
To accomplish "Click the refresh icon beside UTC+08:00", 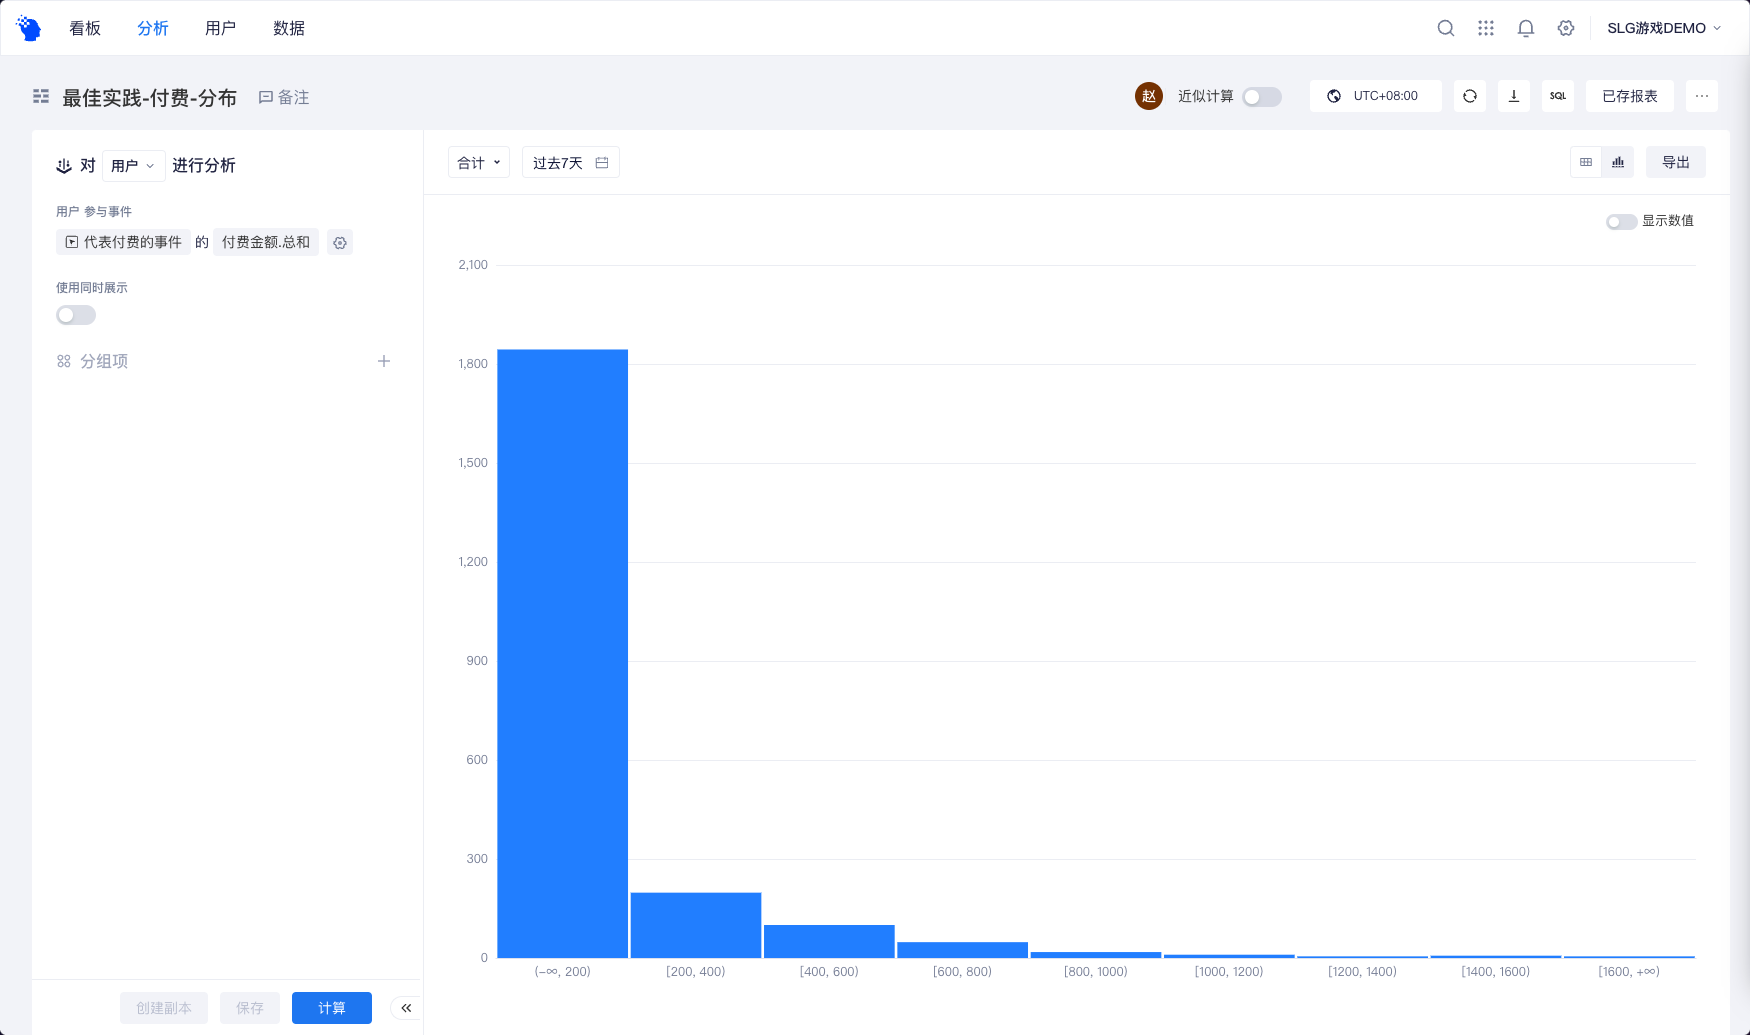I will [x=1470, y=96].
